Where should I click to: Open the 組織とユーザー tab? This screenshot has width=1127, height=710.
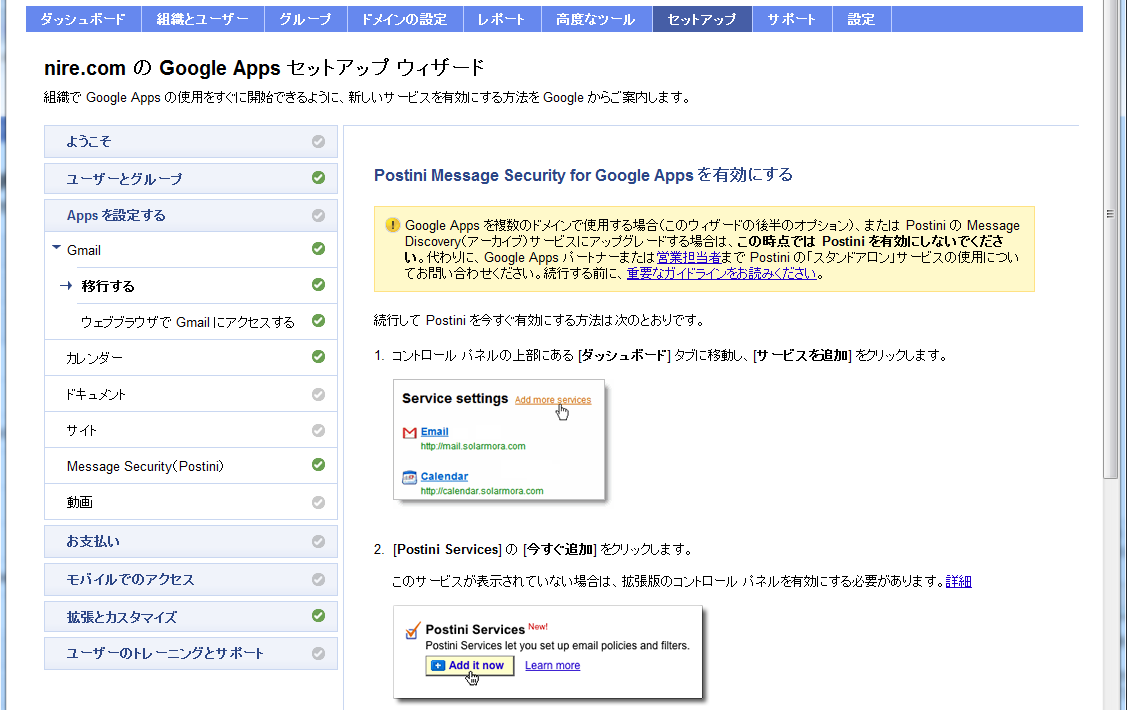[x=203, y=19]
